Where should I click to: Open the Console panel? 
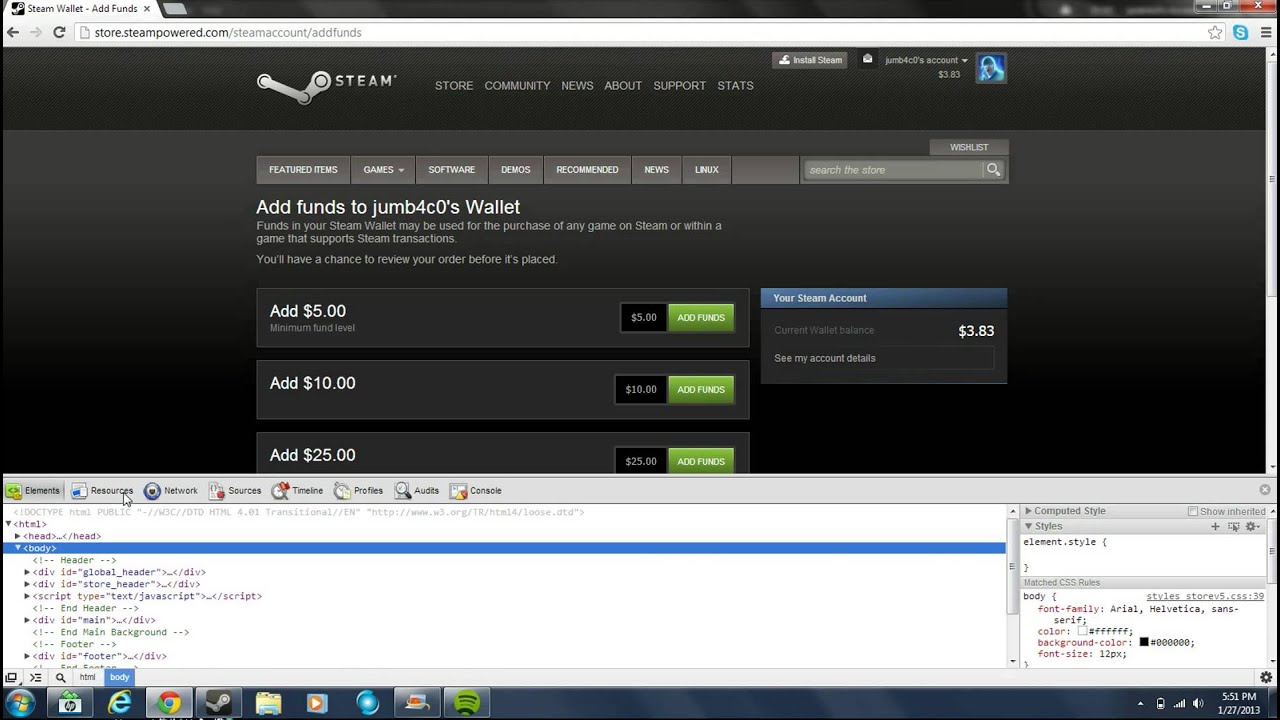[x=476, y=491]
